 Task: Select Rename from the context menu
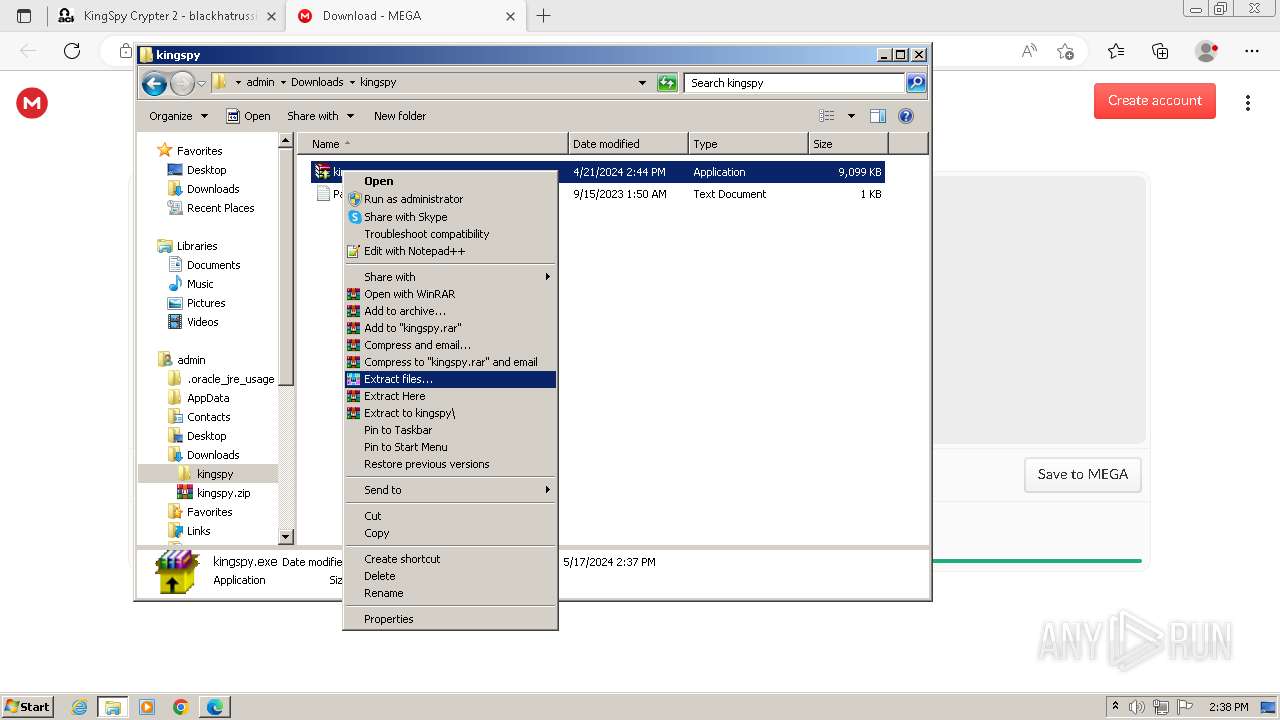tap(450, 593)
